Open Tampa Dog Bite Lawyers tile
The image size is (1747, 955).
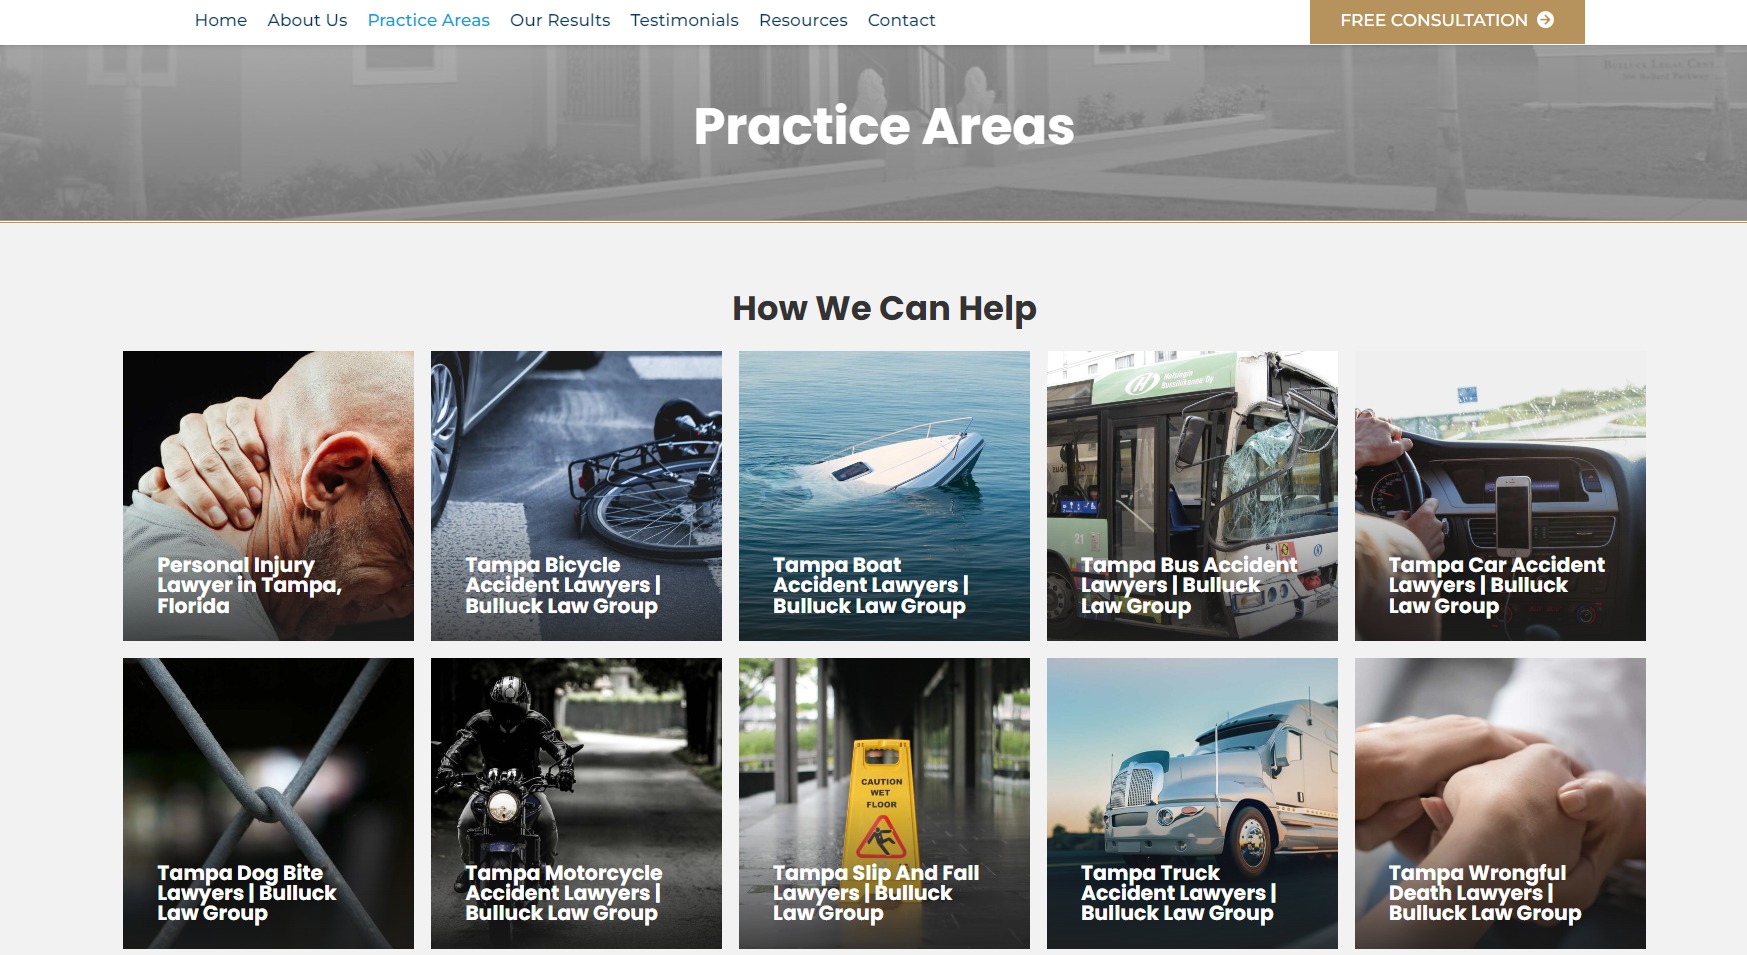(268, 803)
